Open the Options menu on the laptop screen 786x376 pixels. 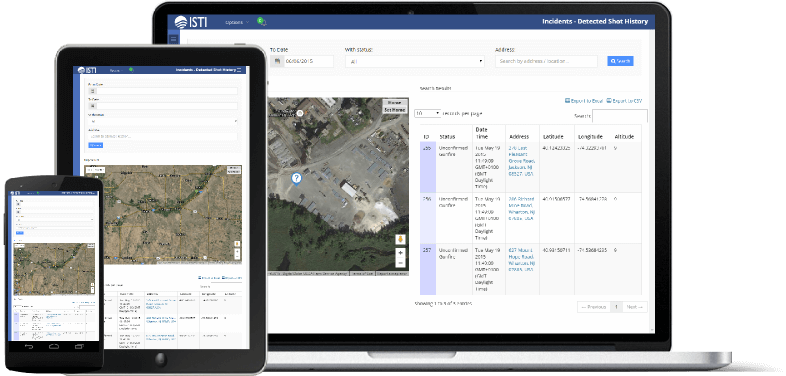click(x=237, y=22)
